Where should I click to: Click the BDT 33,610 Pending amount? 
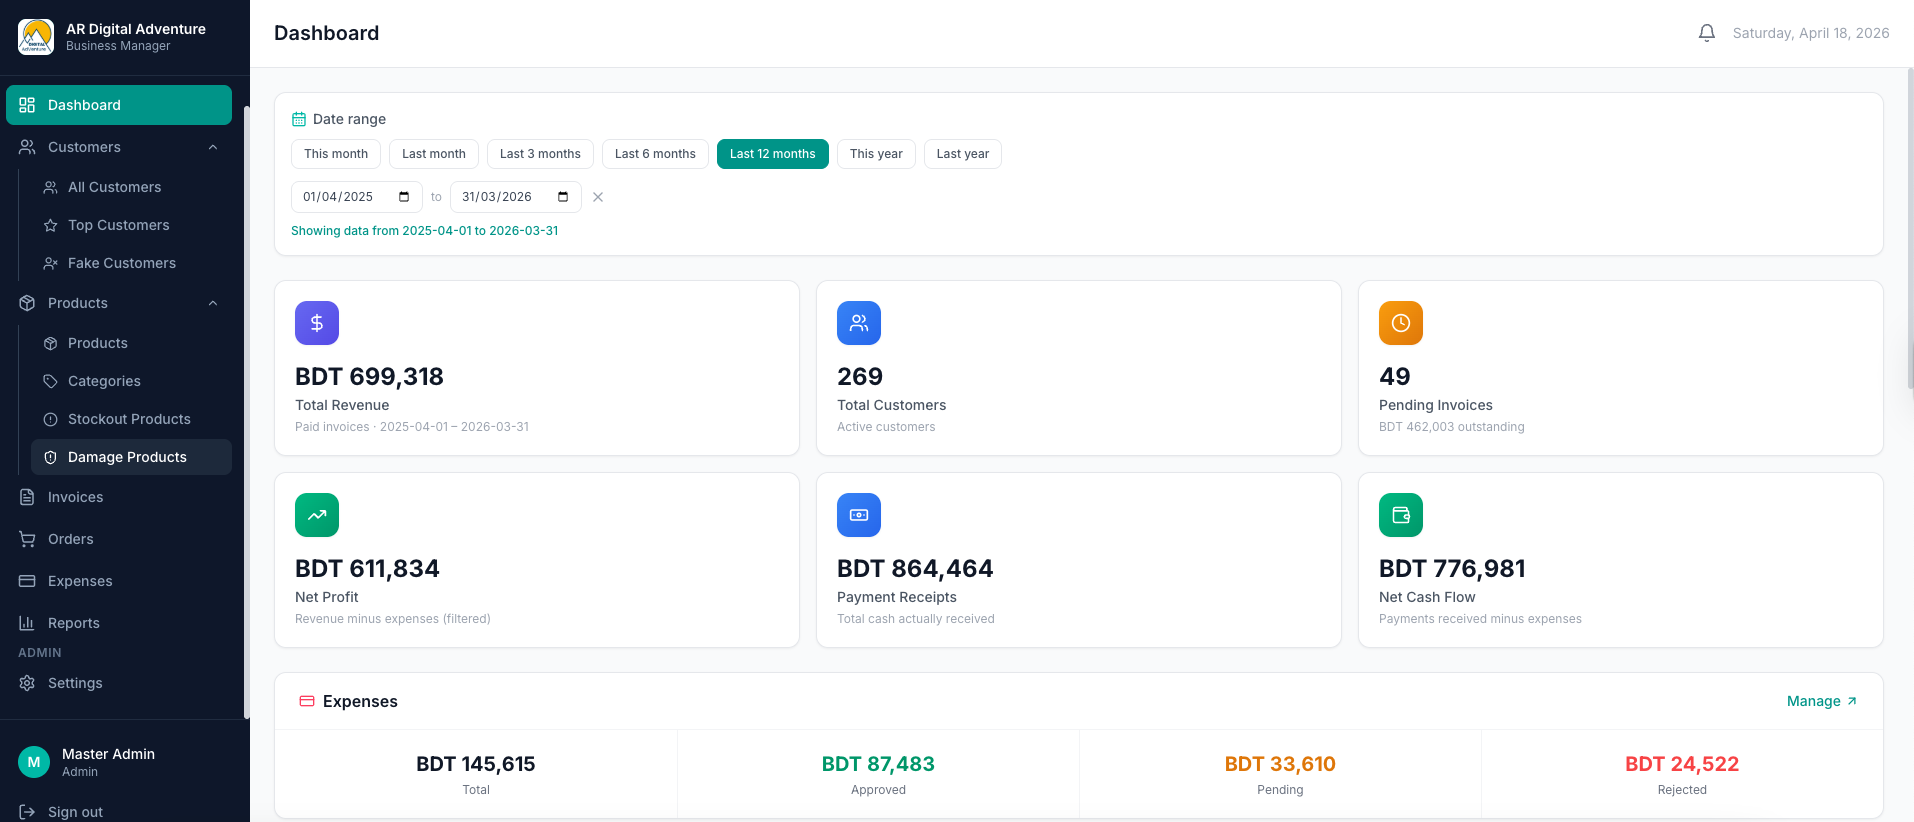[1280, 764]
